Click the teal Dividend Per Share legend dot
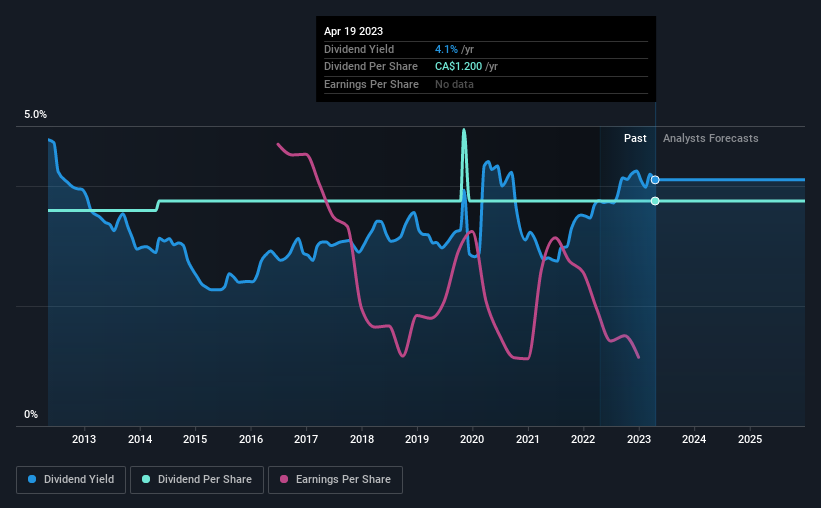The width and height of the screenshot is (821, 508). (146, 479)
